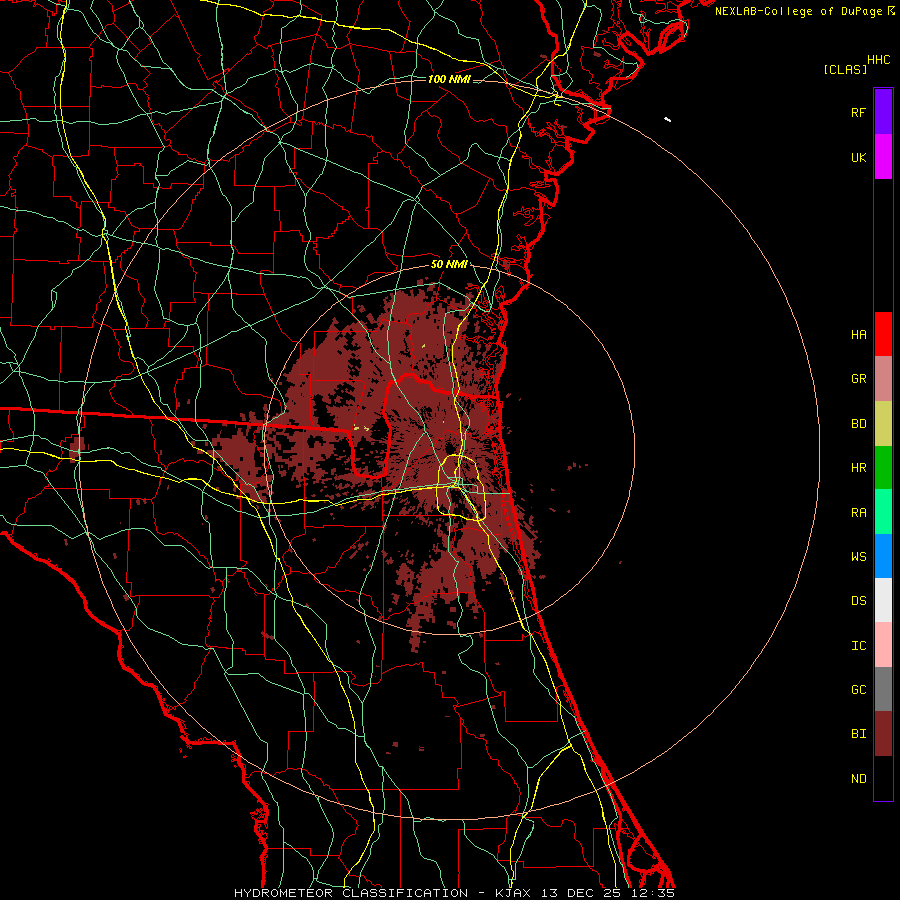Click the mint RA legend swatch
This screenshot has width=900, height=900.
tap(883, 512)
